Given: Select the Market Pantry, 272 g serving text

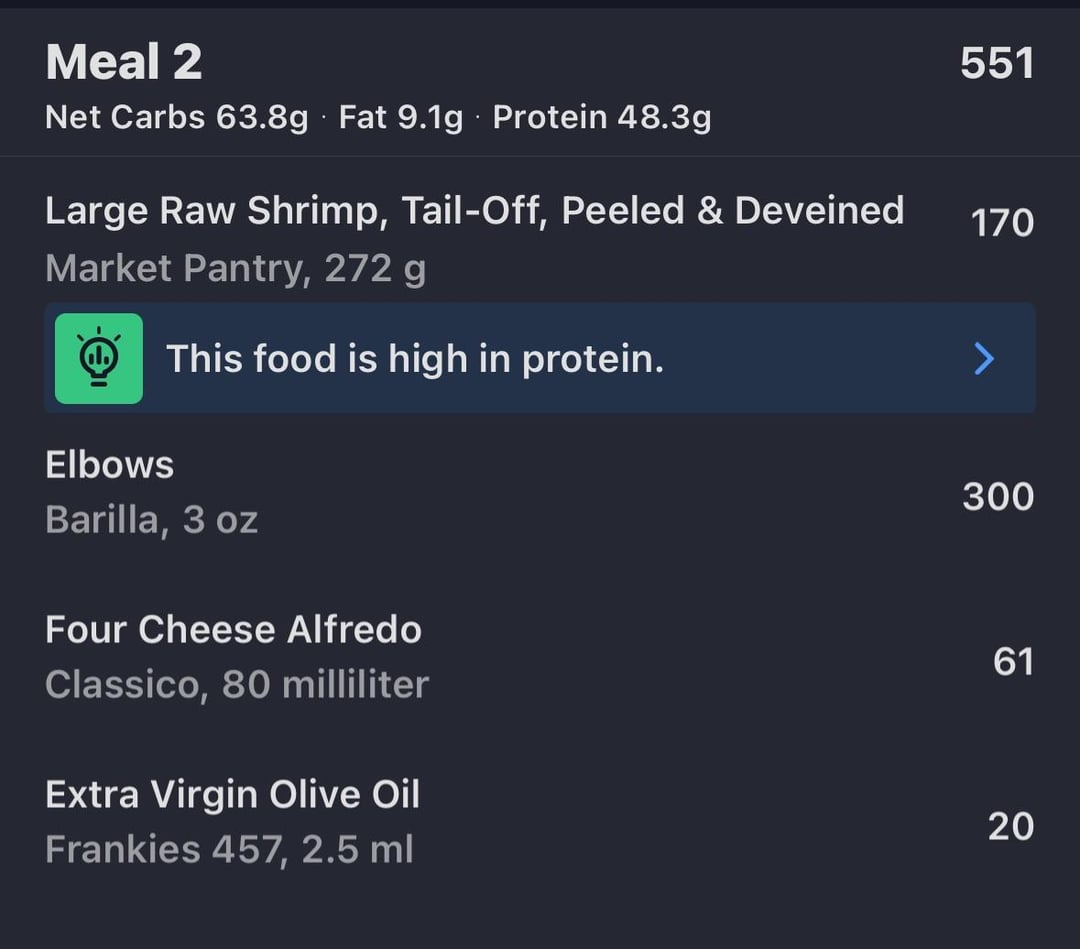Looking at the screenshot, I should pyautogui.click(x=236, y=269).
